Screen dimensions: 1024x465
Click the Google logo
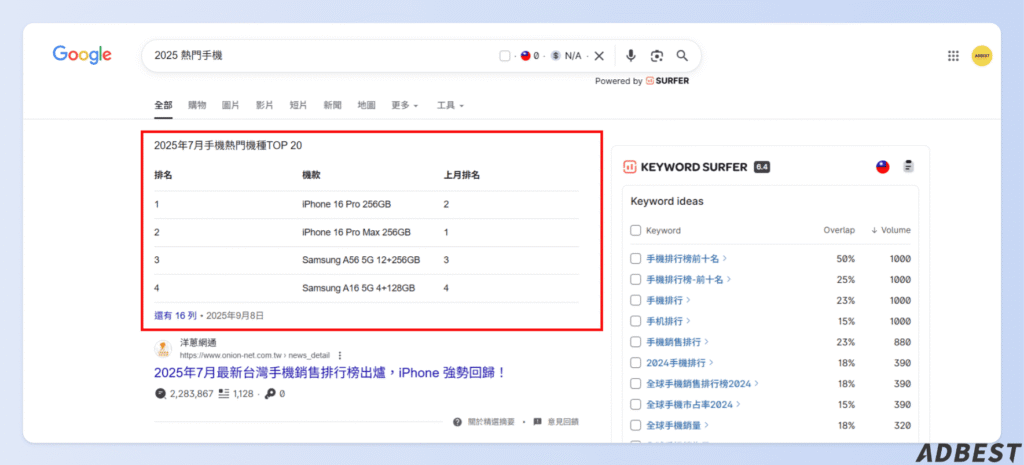pyautogui.click(x=82, y=55)
